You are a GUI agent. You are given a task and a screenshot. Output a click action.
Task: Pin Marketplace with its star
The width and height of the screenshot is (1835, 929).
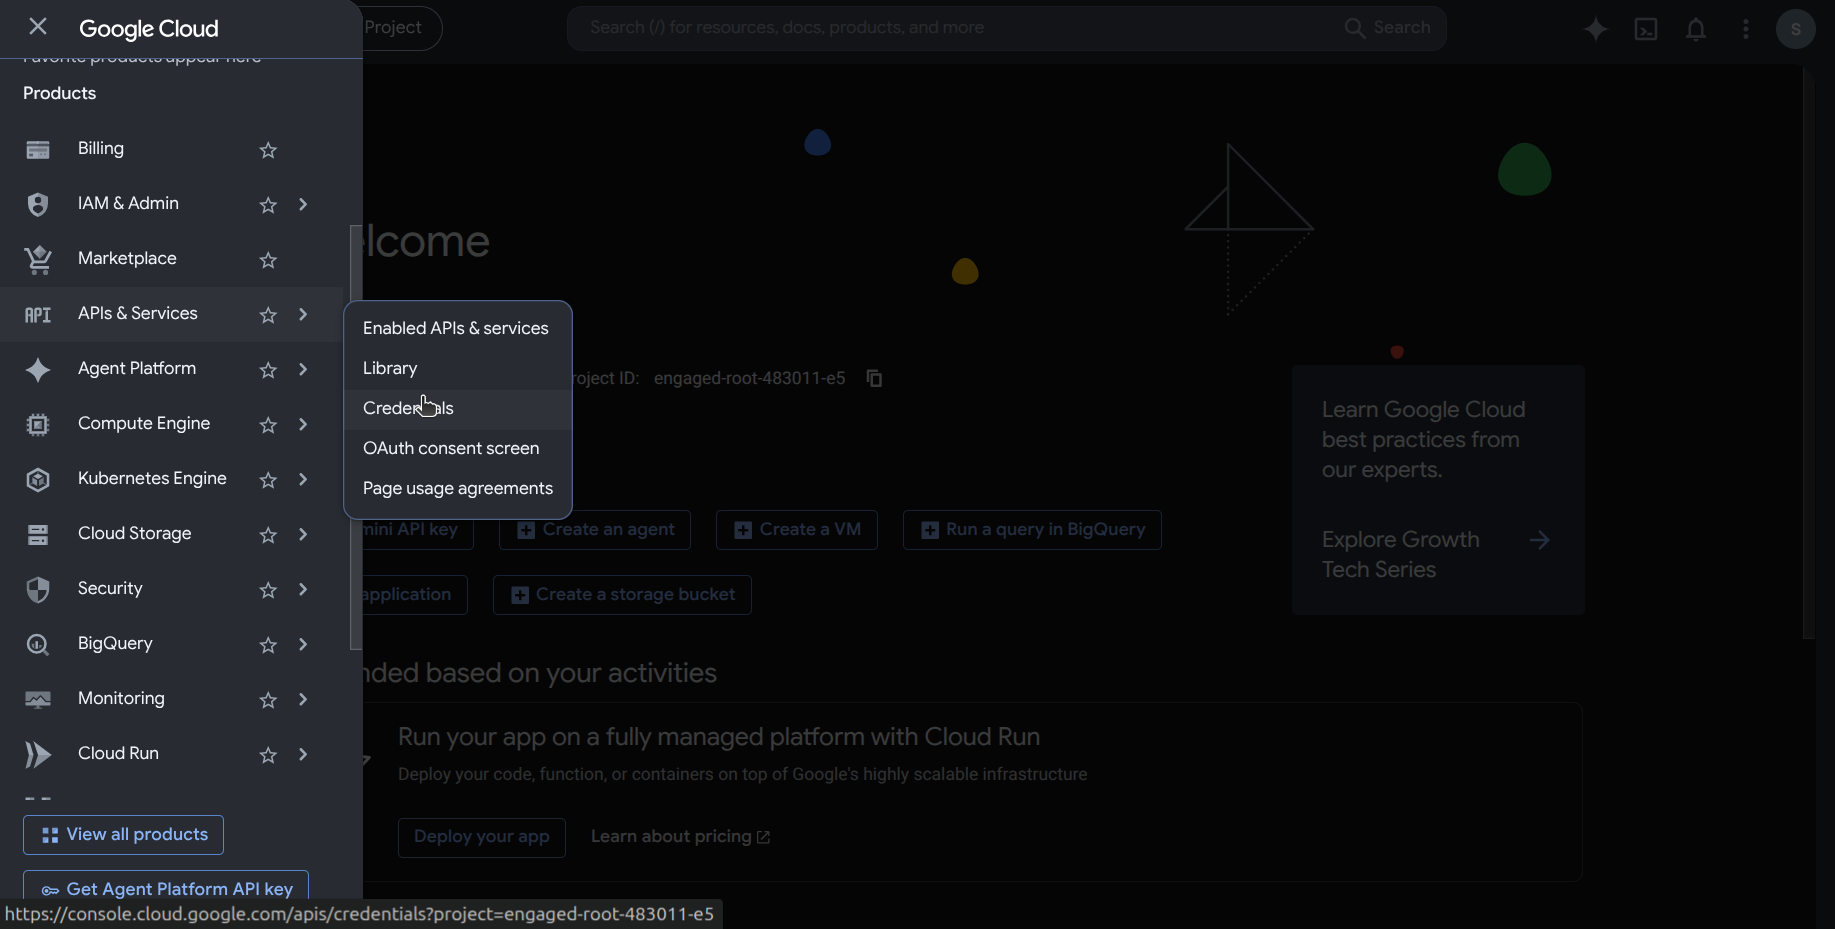tap(268, 260)
